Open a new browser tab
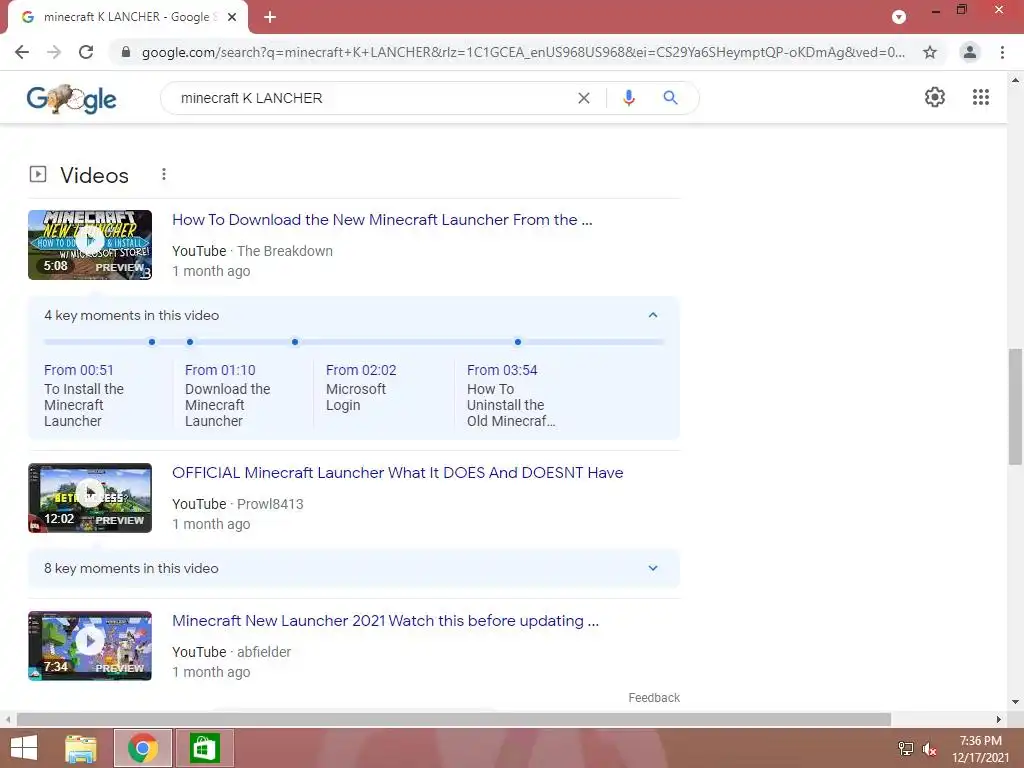The image size is (1024, 768). (270, 17)
